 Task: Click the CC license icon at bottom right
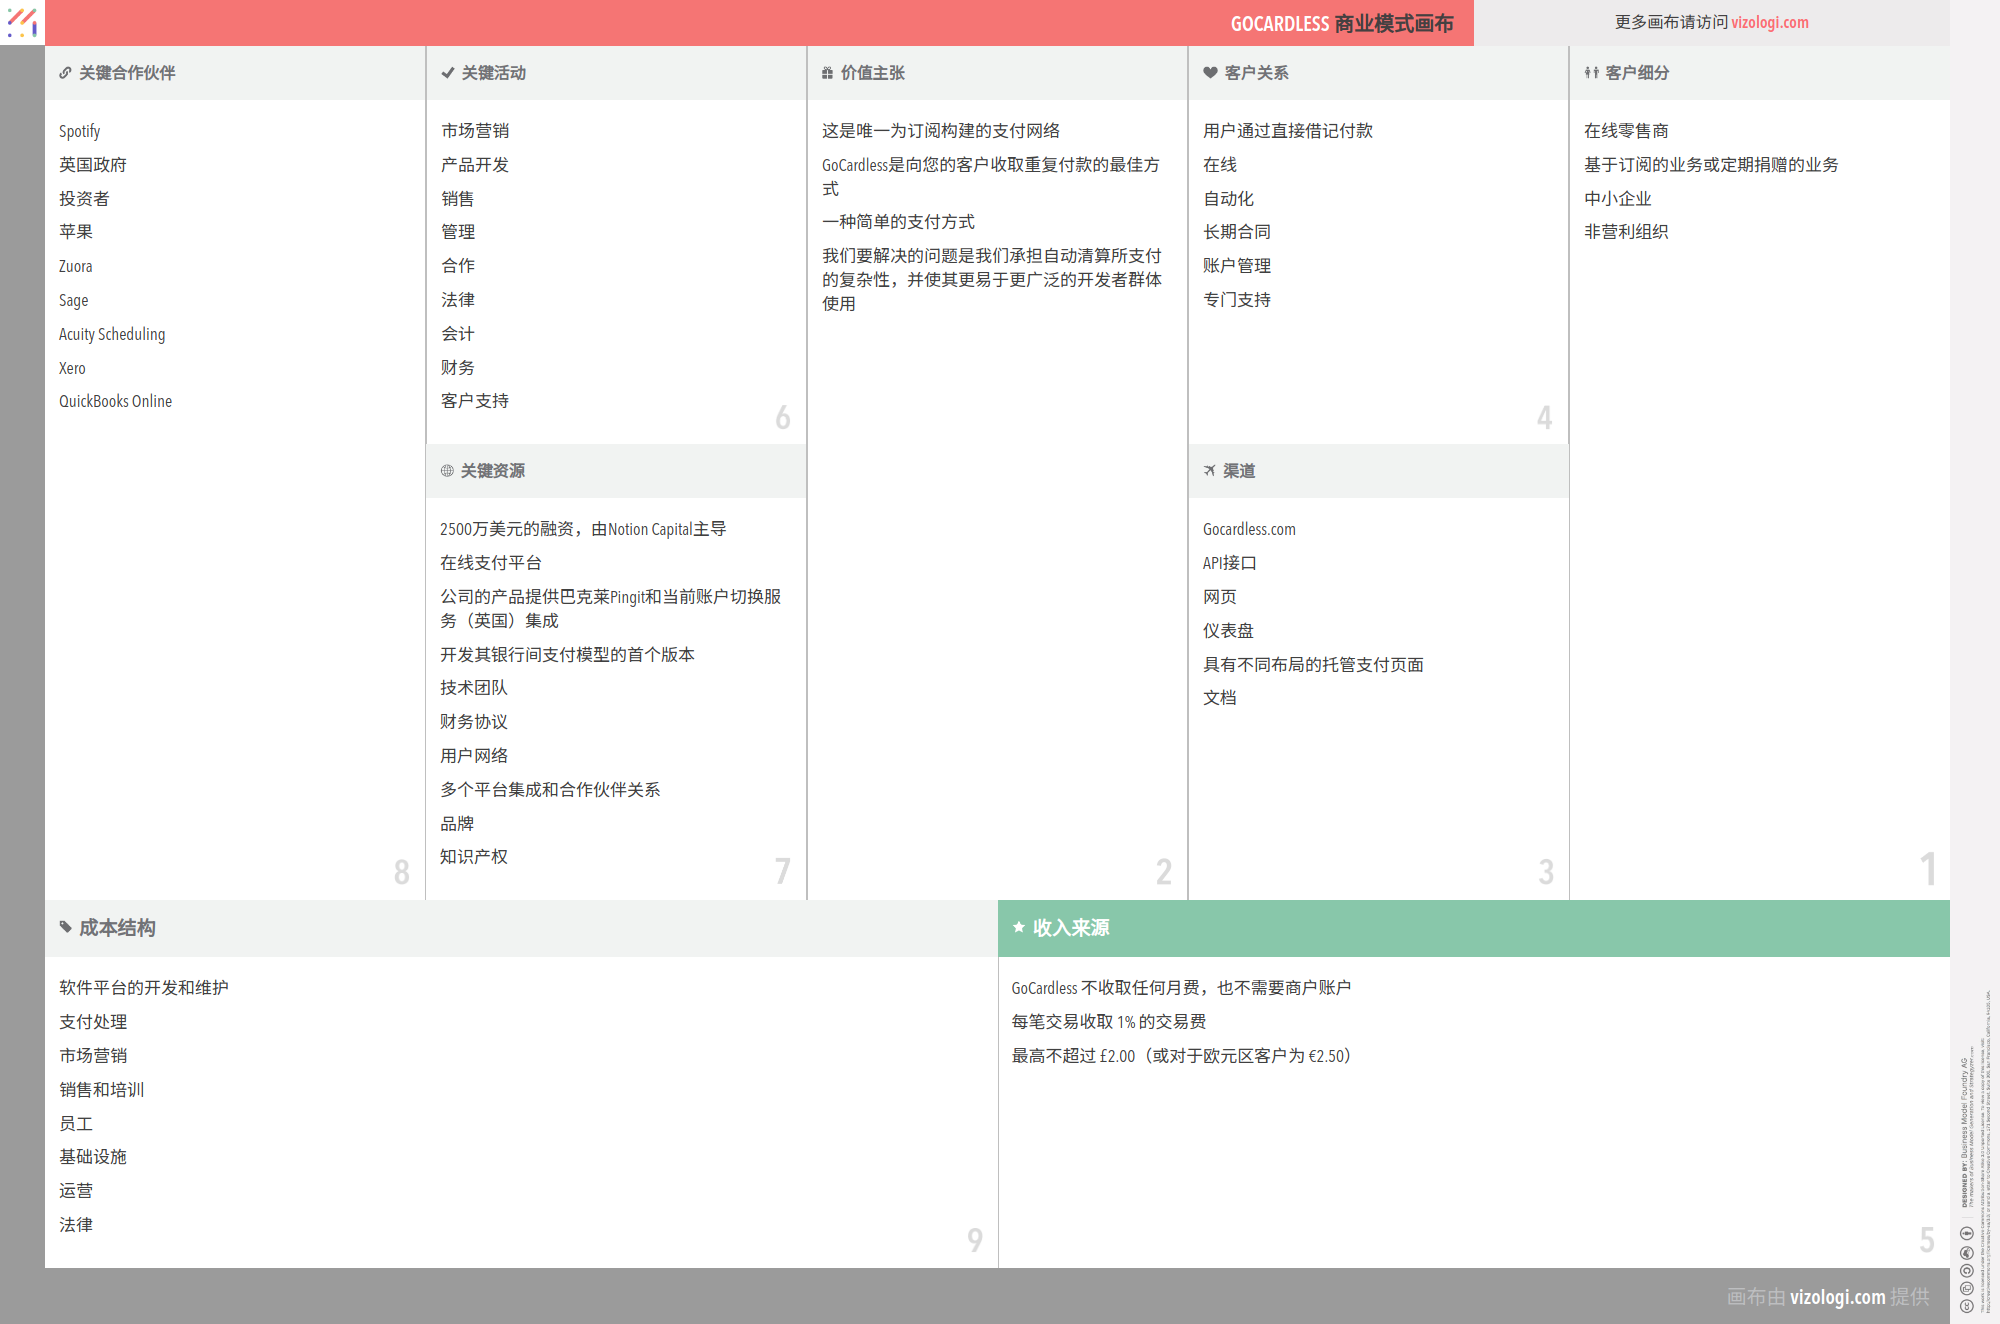click(x=1967, y=1268)
